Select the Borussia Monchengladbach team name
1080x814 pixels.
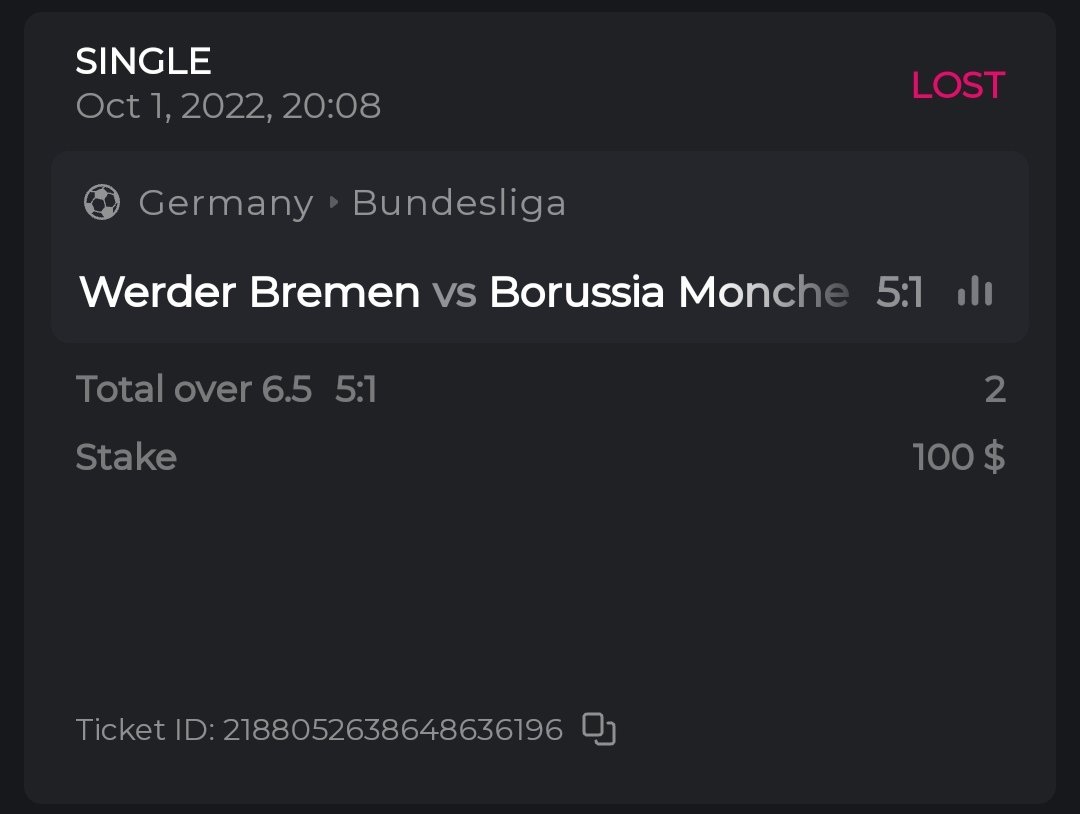pos(668,292)
